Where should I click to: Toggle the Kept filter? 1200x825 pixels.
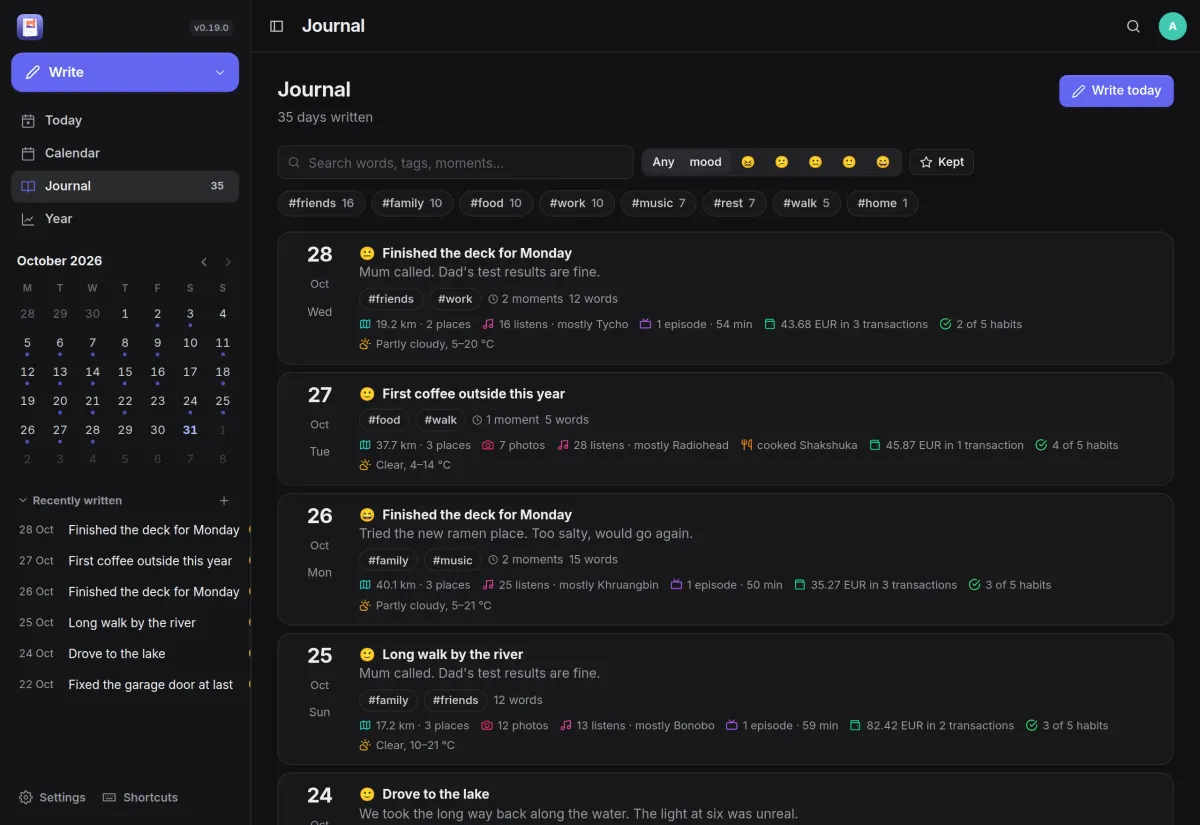click(x=941, y=162)
